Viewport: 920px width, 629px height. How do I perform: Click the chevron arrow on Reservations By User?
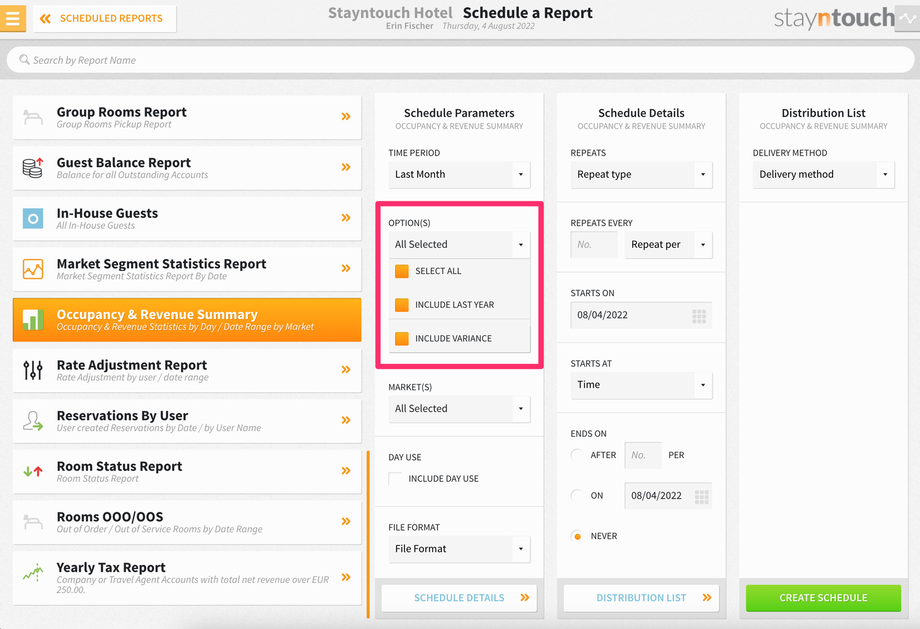click(346, 420)
